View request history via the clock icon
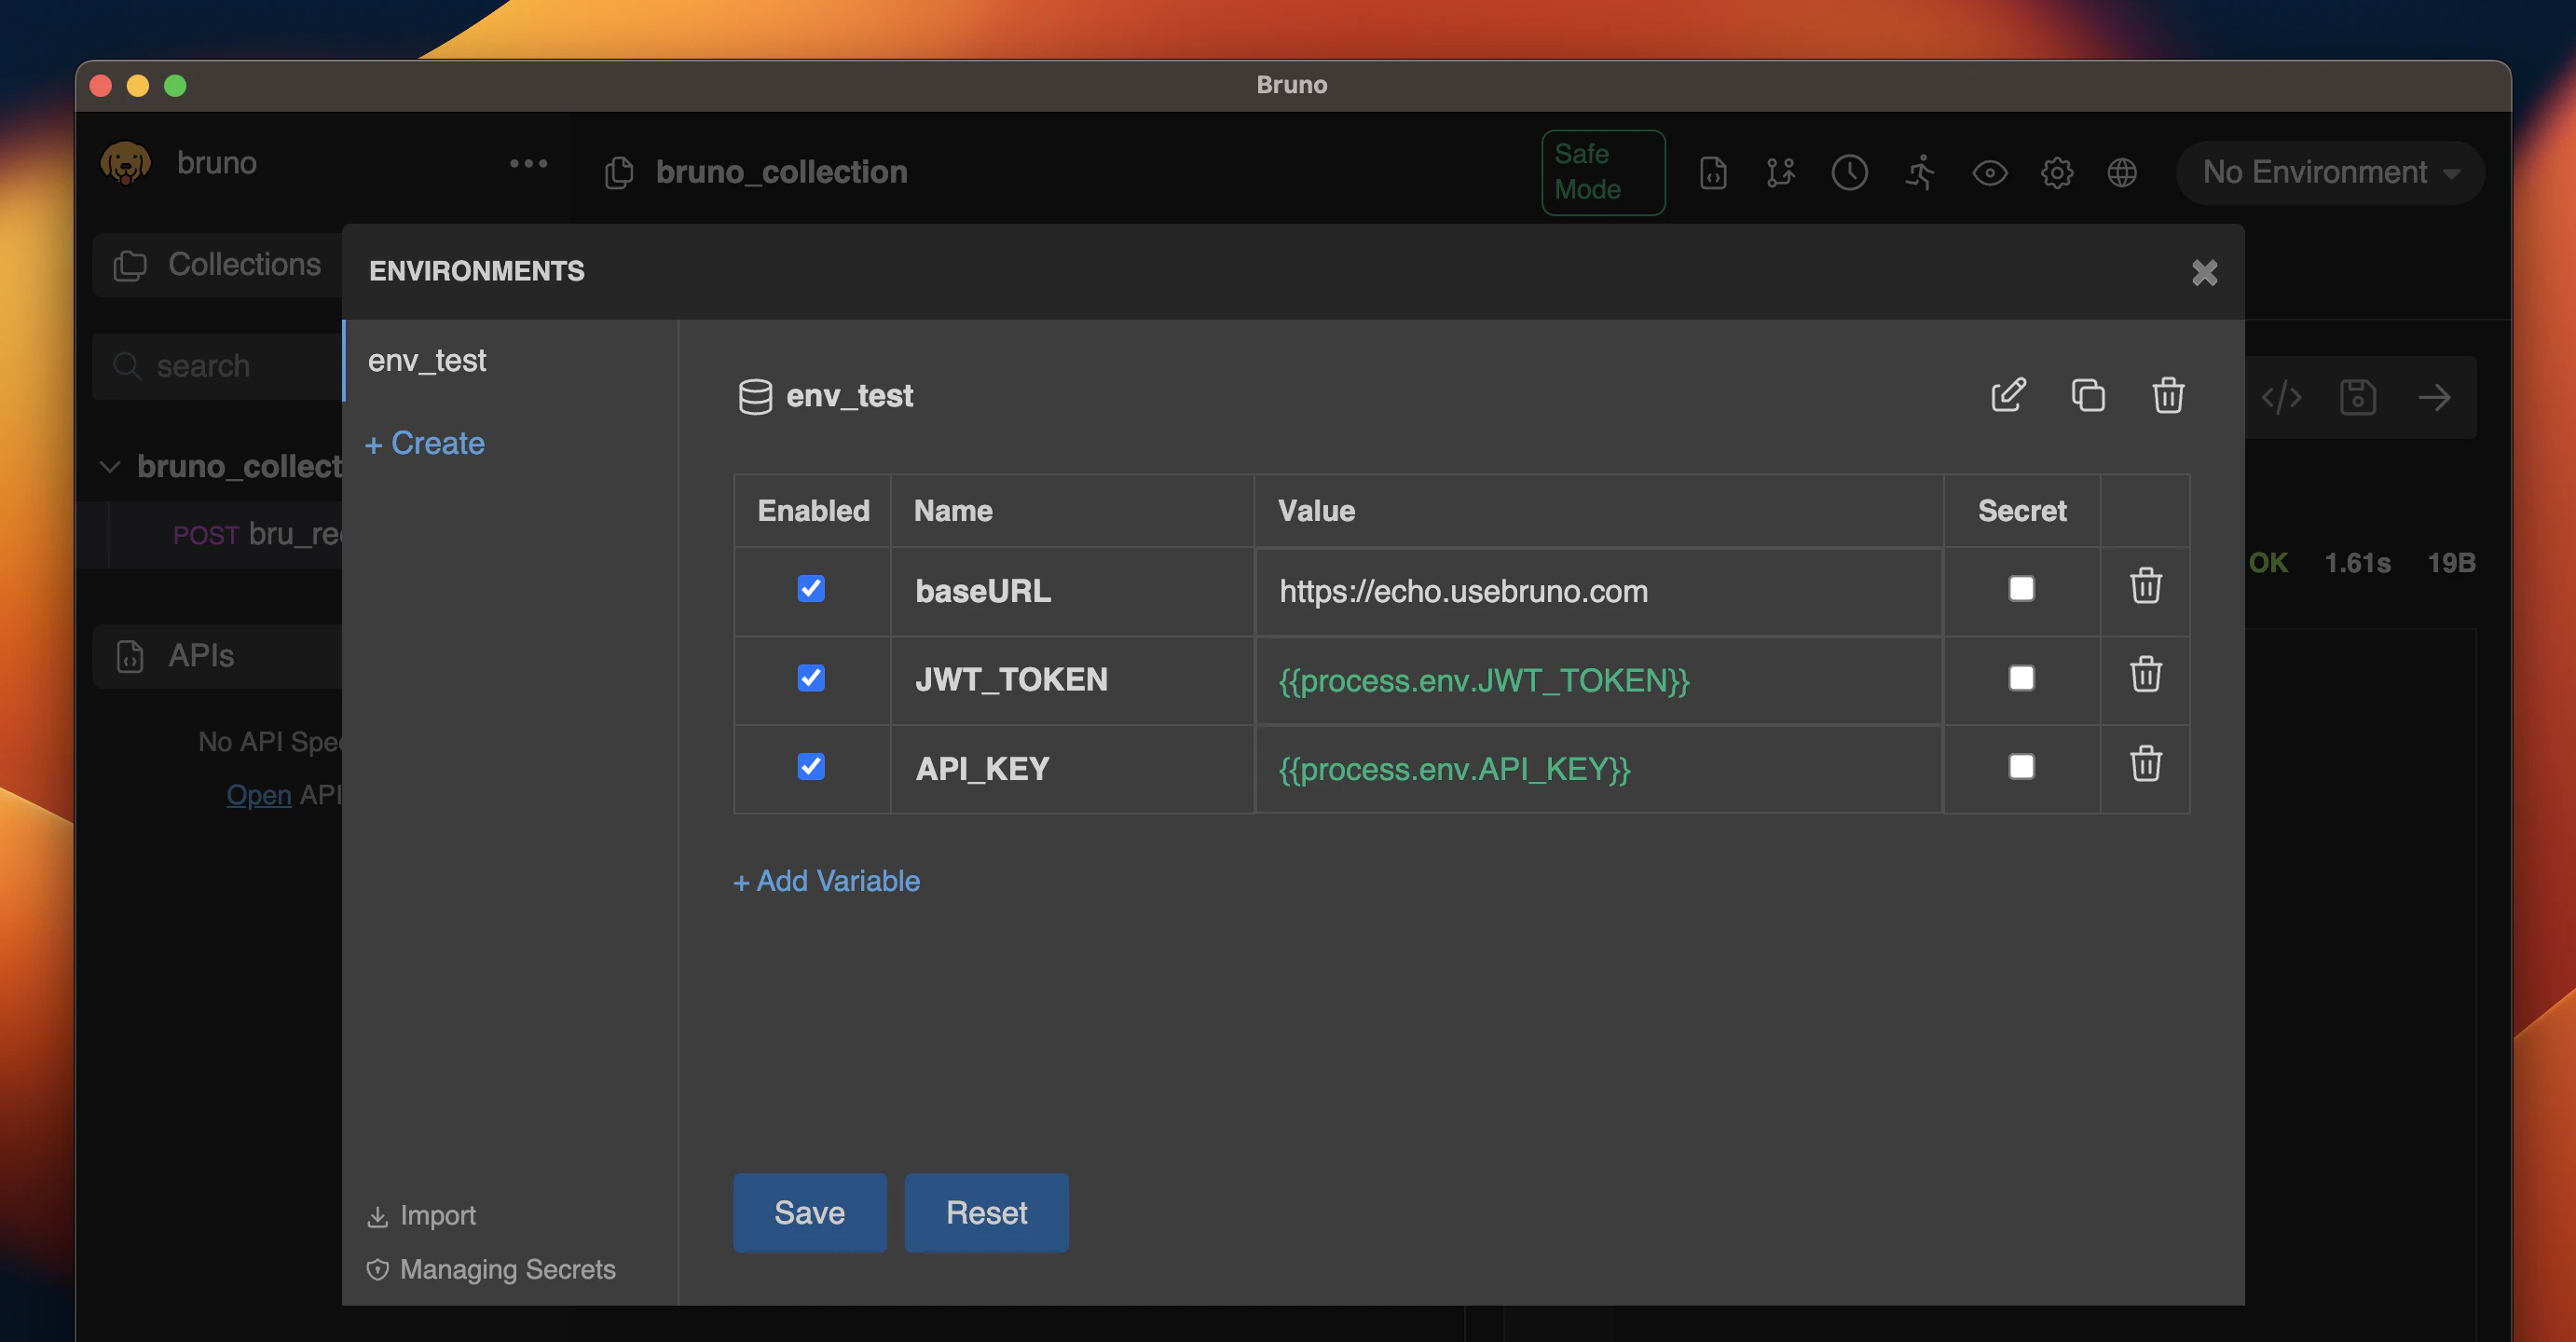 click(x=1849, y=173)
